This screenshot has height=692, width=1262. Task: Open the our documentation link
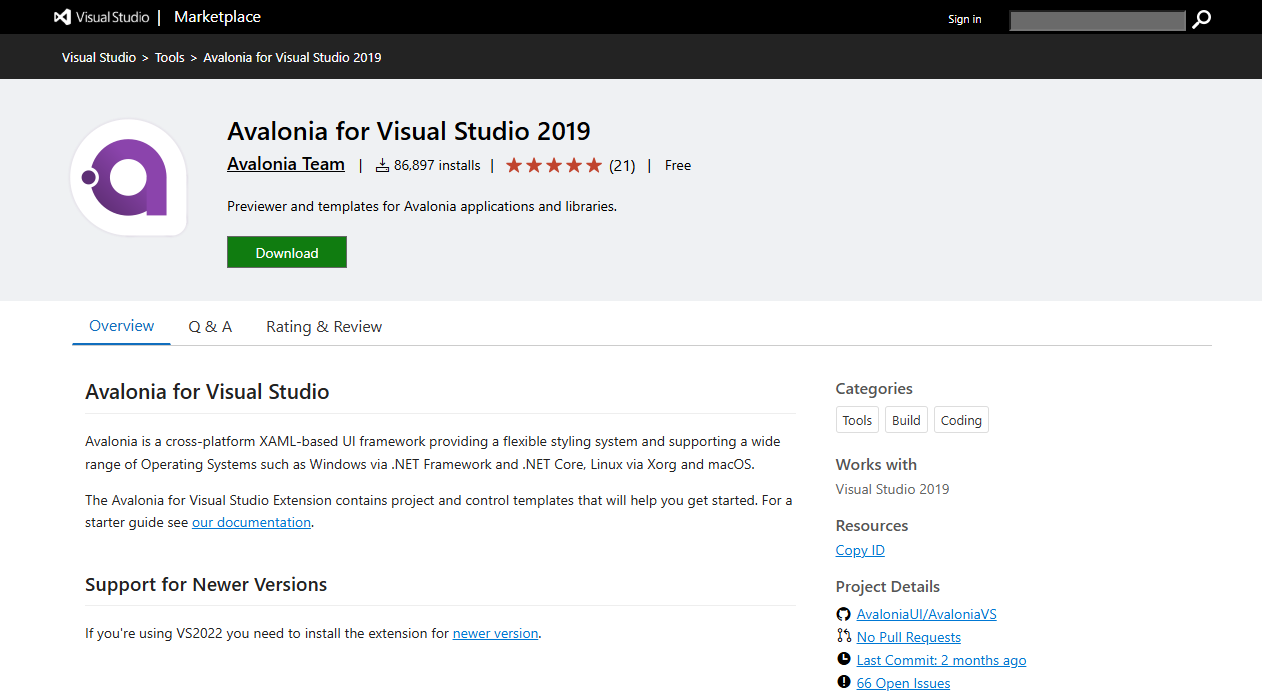click(x=252, y=522)
